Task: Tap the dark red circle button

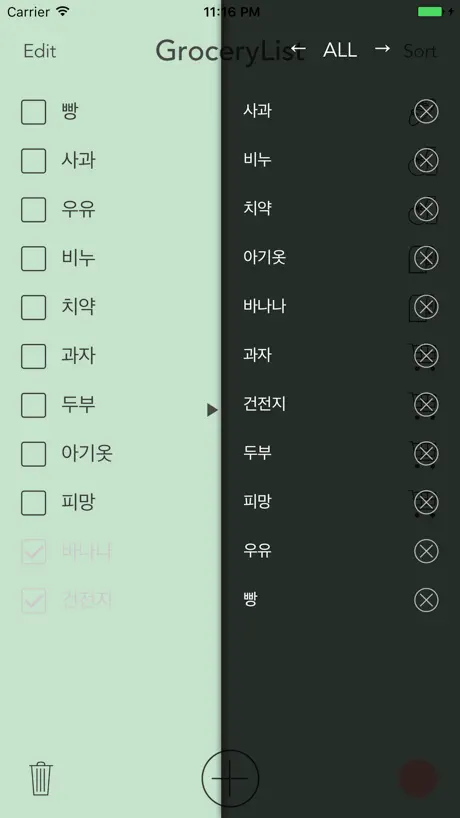Action: [x=418, y=778]
